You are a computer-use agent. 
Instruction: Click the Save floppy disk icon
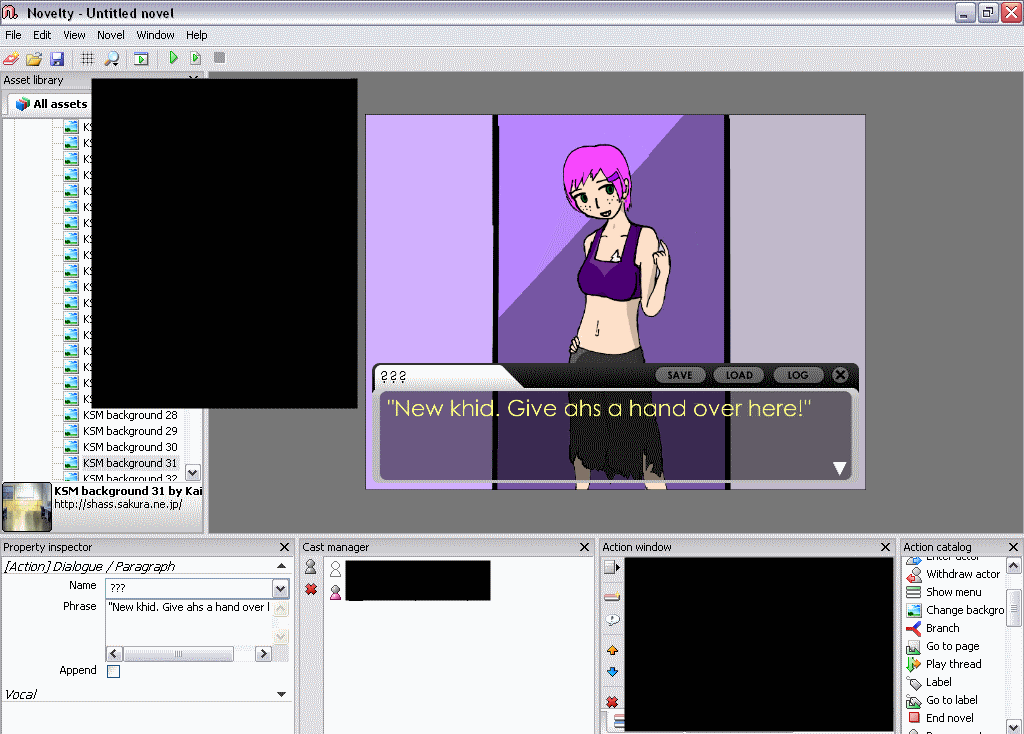(57, 59)
